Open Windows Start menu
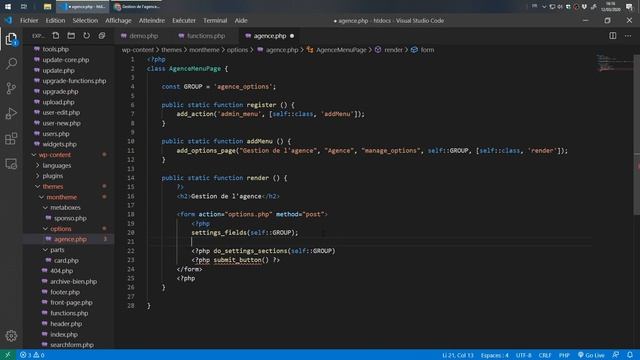Screen dimensions: 640x360 coord(8,7)
